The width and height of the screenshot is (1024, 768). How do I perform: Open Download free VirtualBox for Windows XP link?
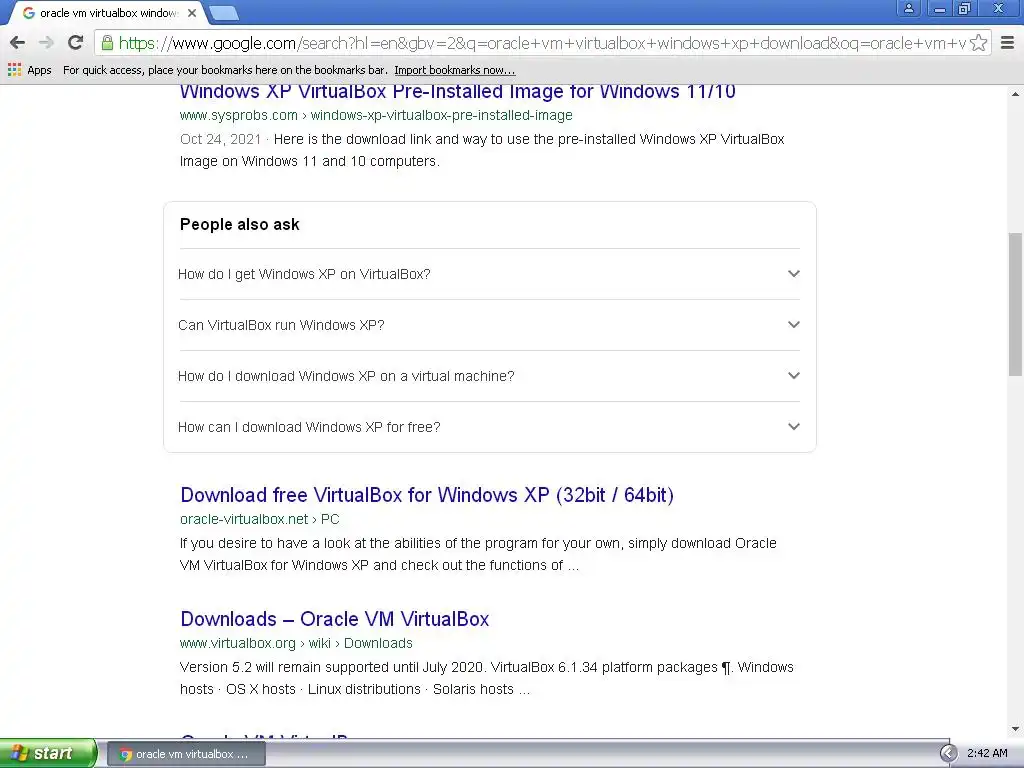427,495
